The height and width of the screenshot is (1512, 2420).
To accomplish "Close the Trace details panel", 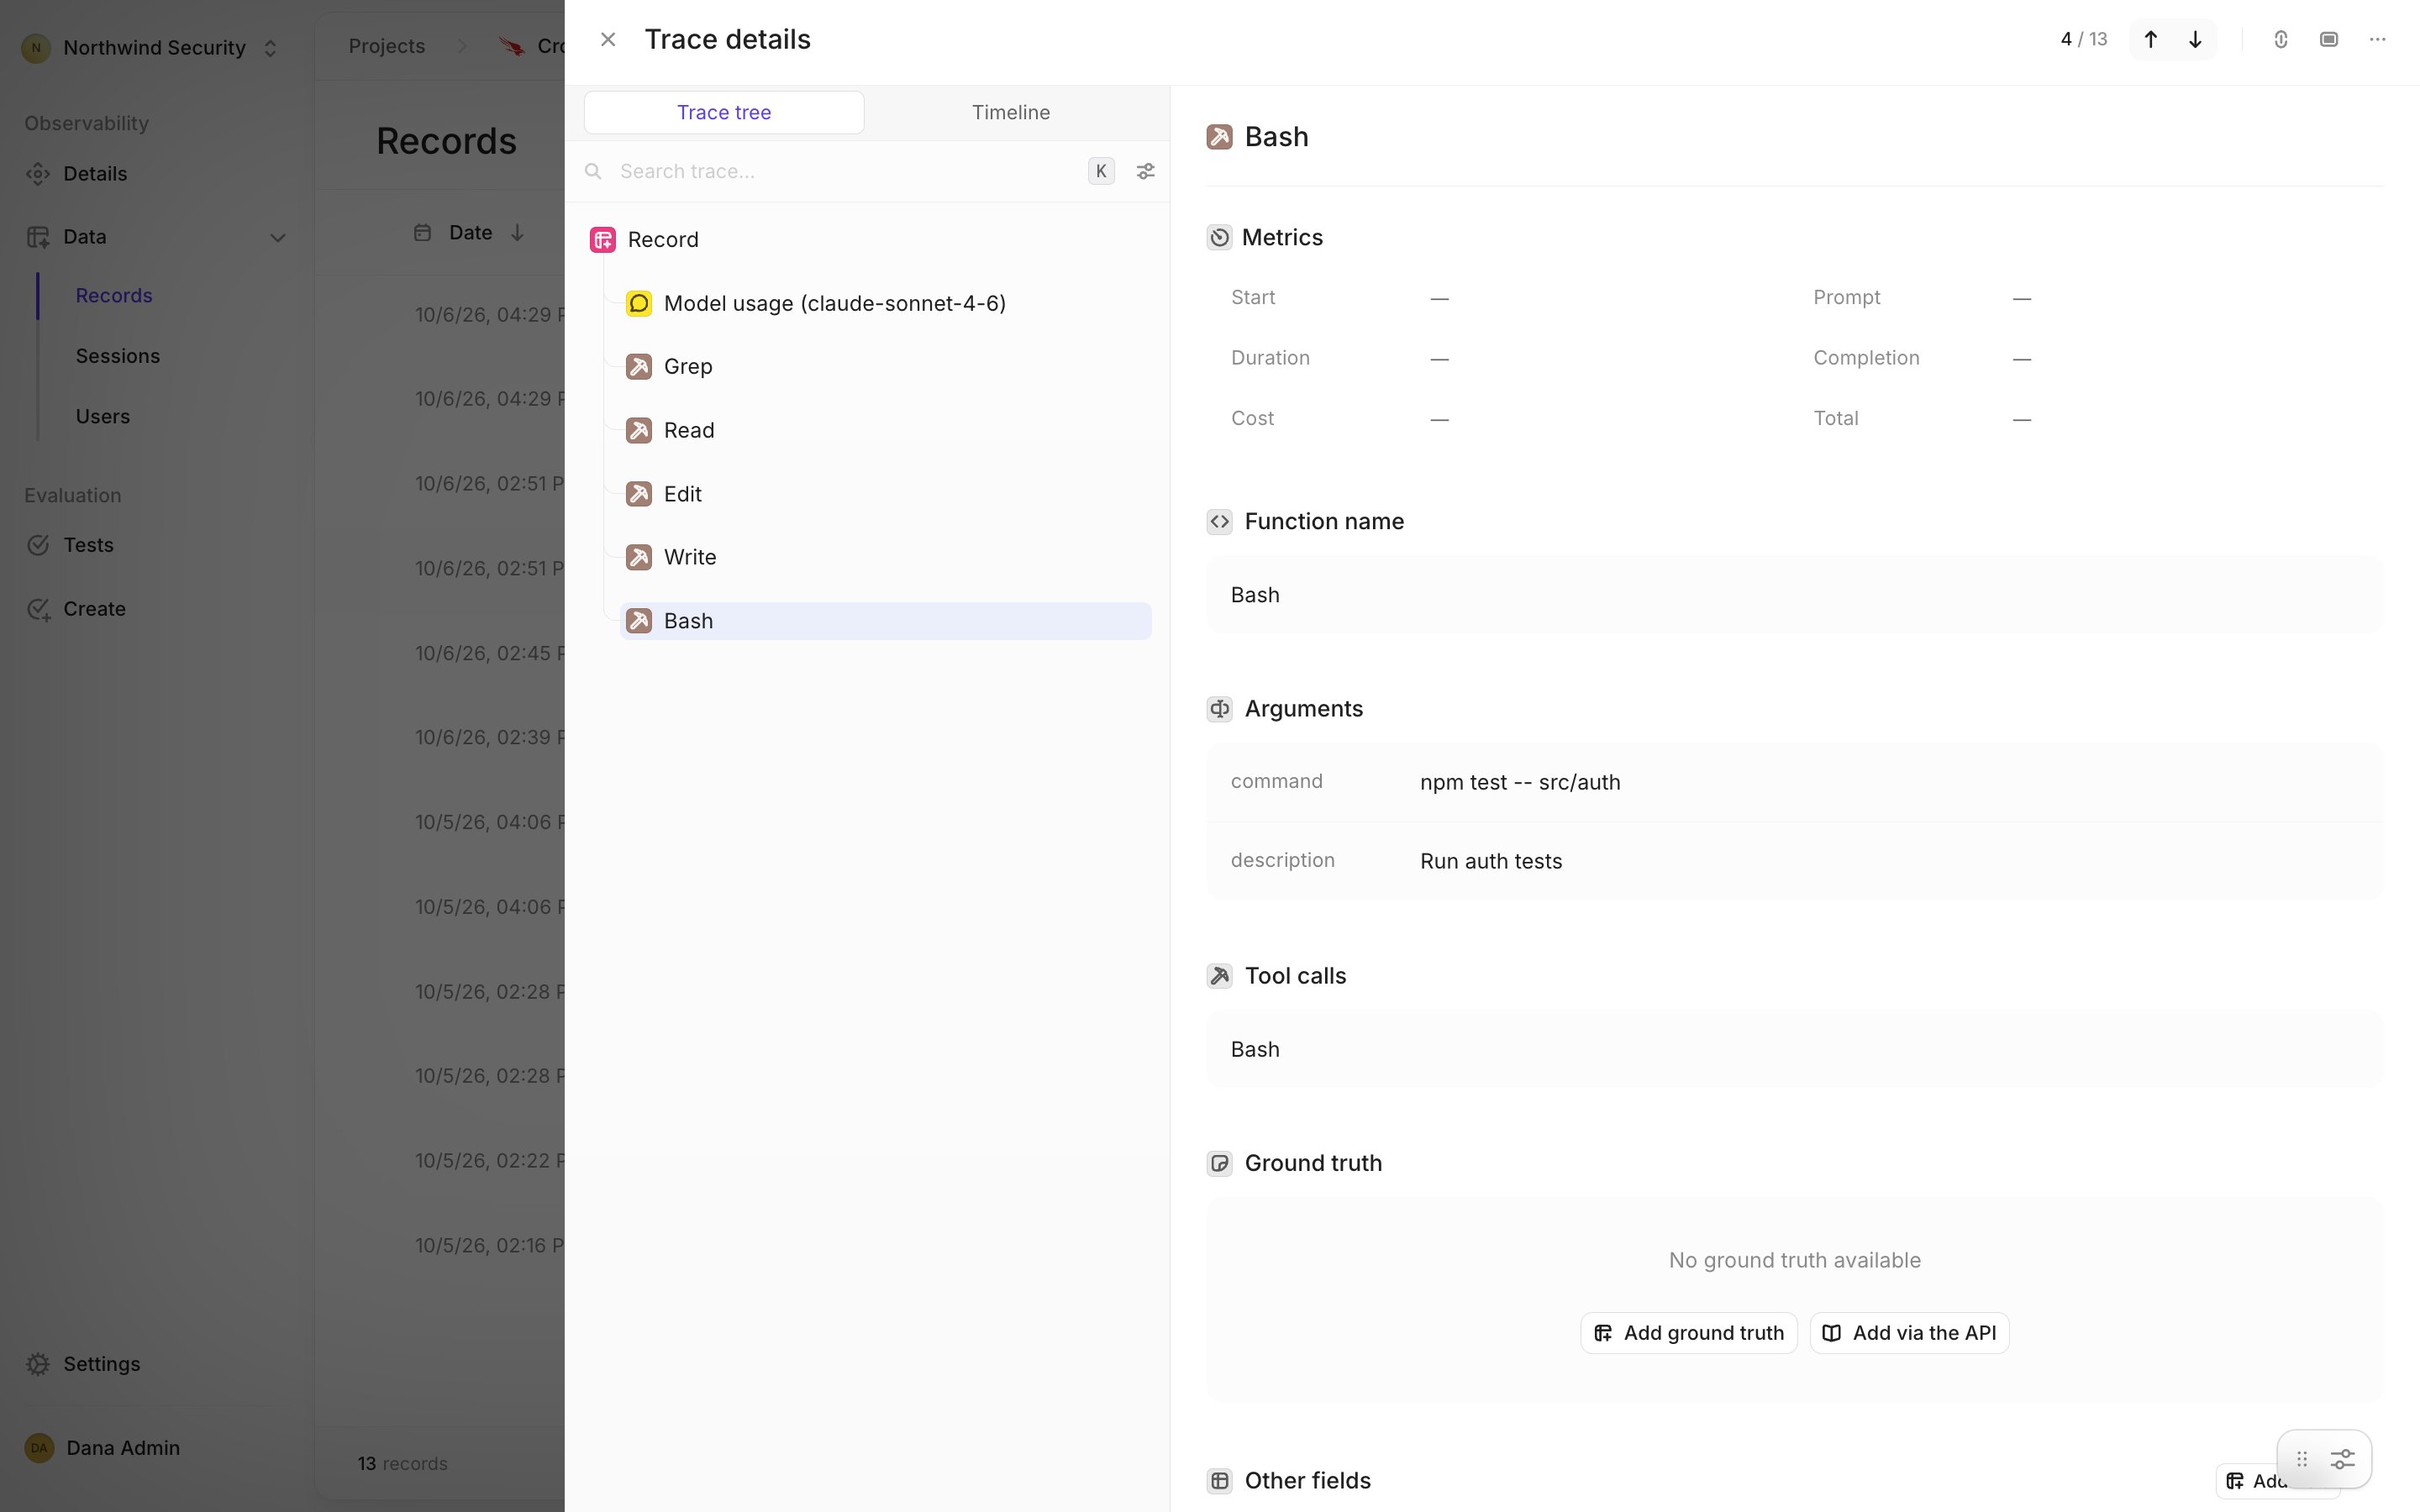I will (608, 40).
